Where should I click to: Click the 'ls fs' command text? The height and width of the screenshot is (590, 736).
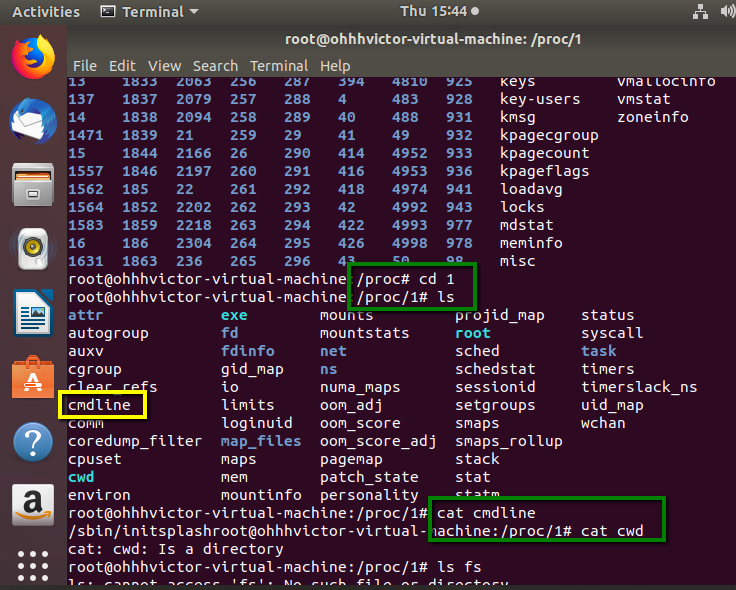[x=460, y=567]
